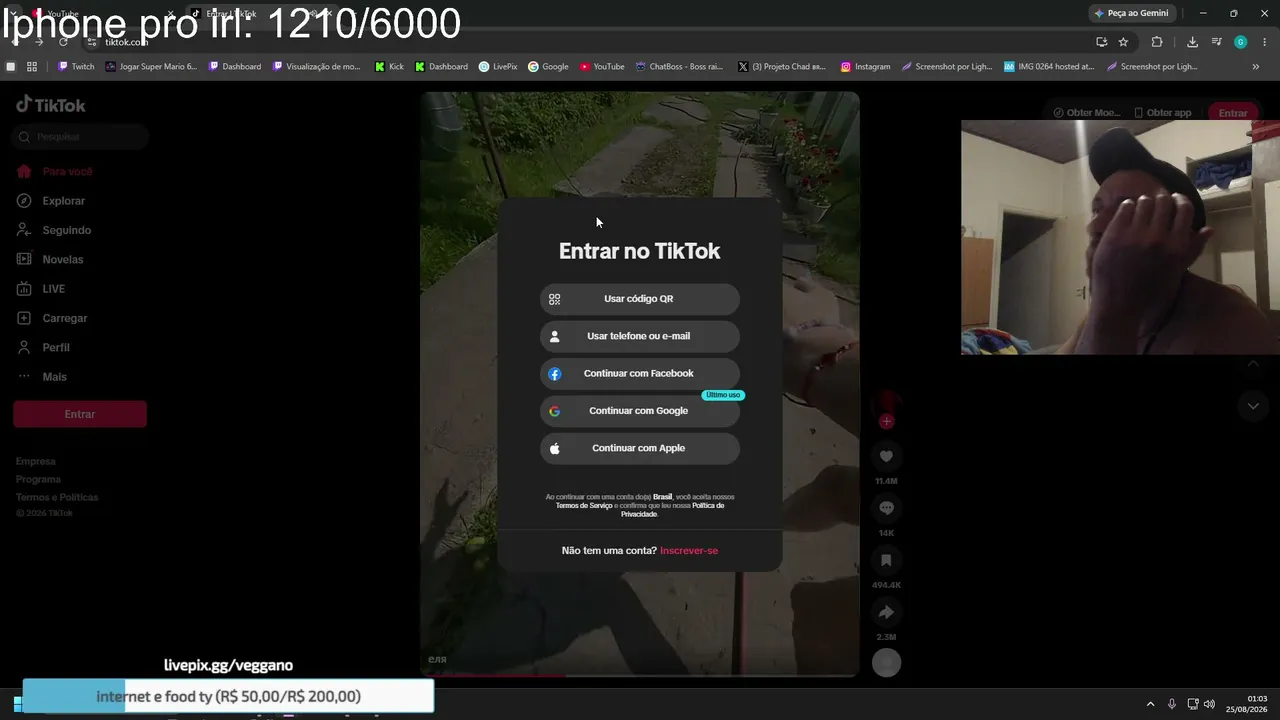Continue with Facebook login option

[x=640, y=374]
